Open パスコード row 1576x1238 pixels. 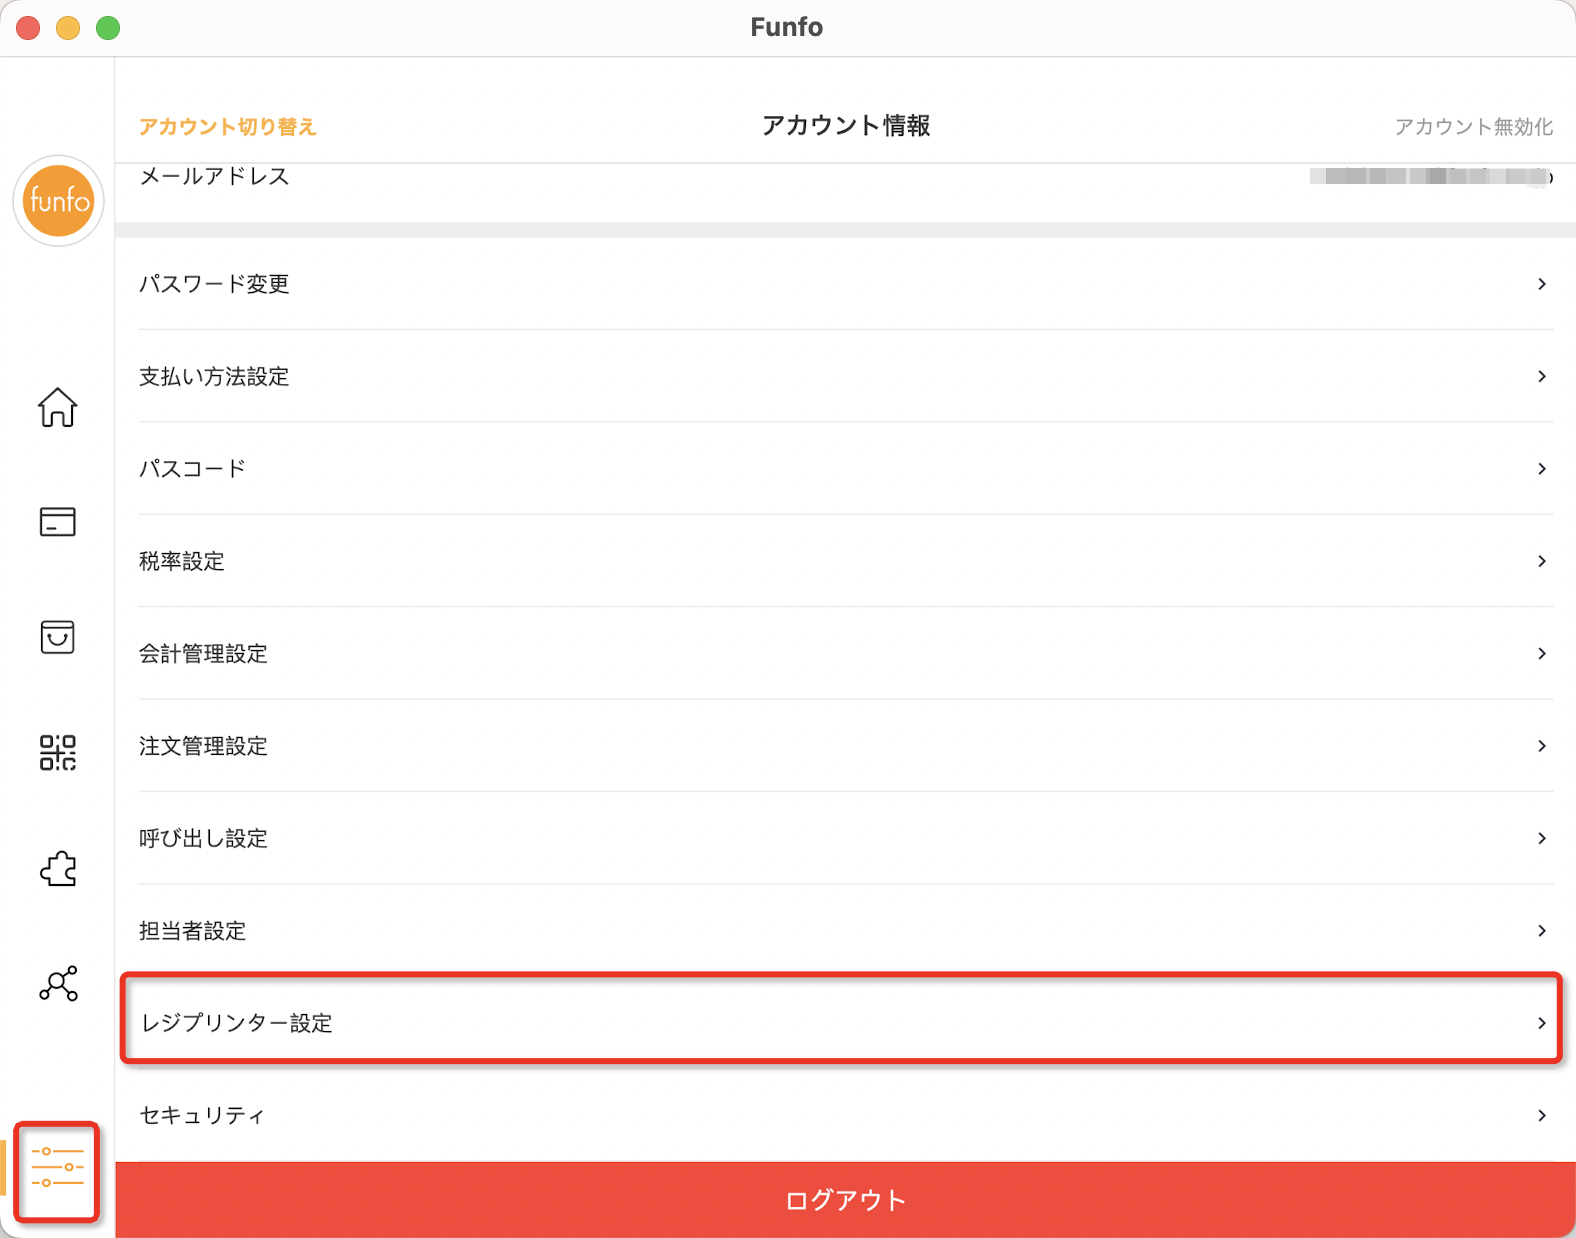(846, 468)
